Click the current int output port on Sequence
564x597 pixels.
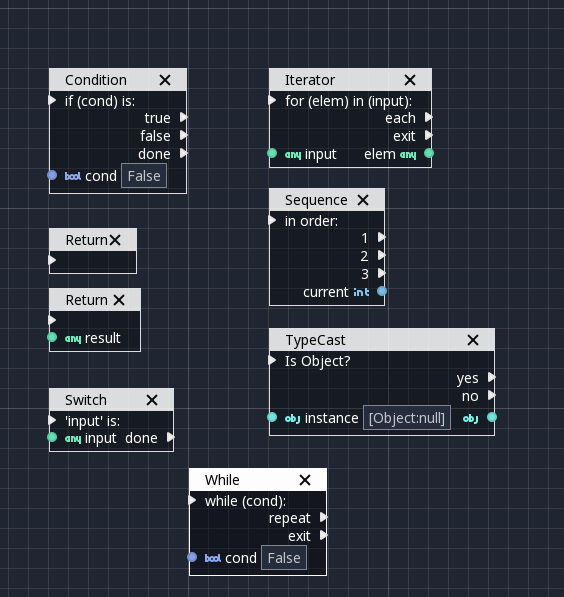382,291
